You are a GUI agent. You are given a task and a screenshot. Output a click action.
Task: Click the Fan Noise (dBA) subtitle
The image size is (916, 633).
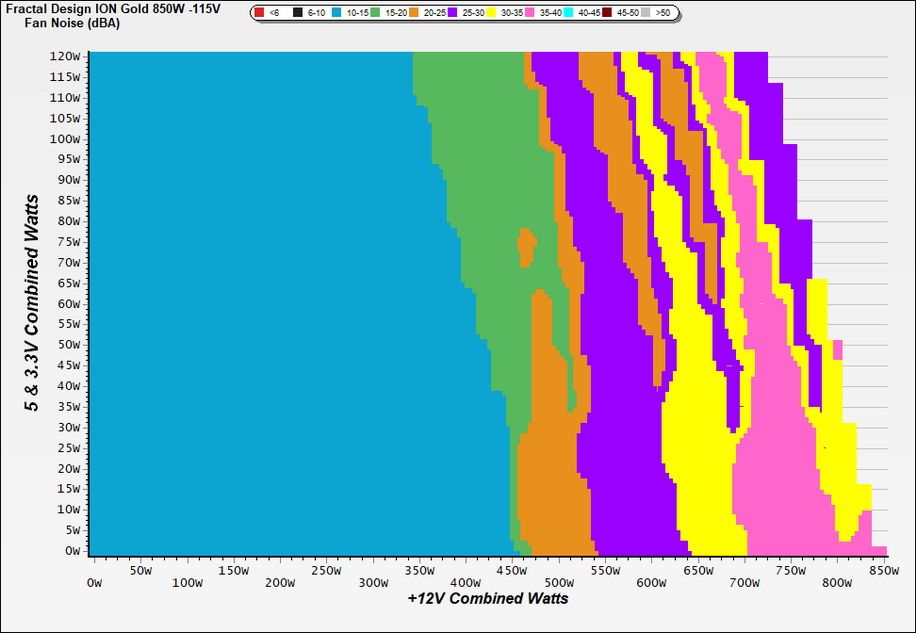pyautogui.click(x=72, y=24)
